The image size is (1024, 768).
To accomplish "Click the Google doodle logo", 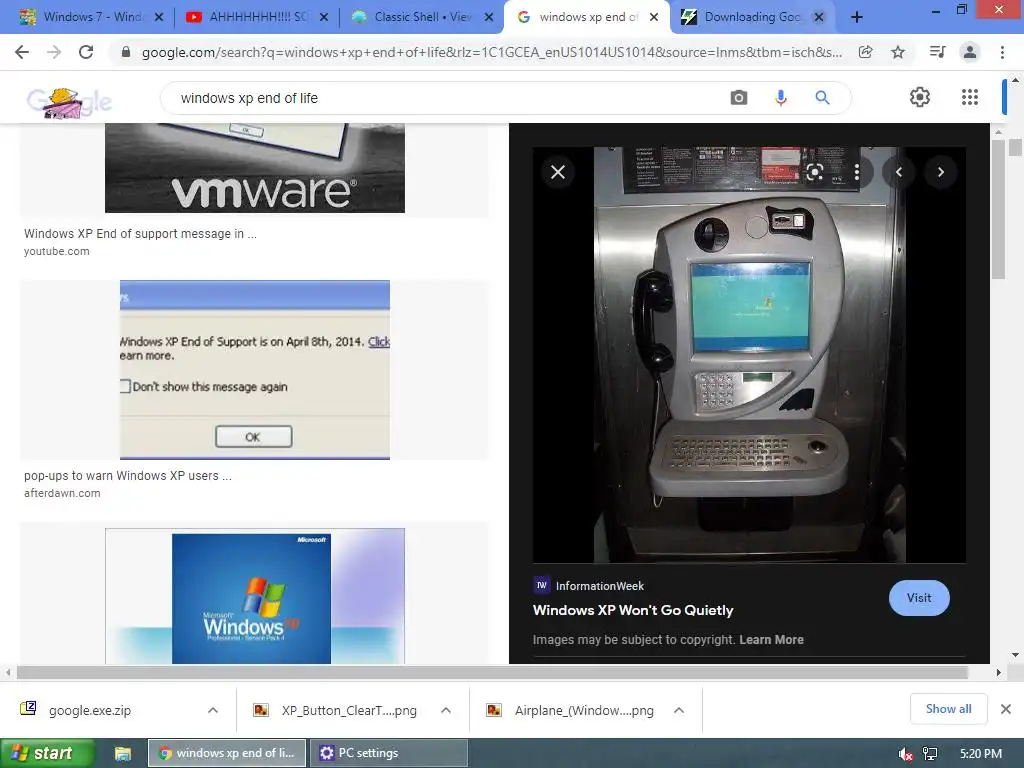I will coord(69,101).
